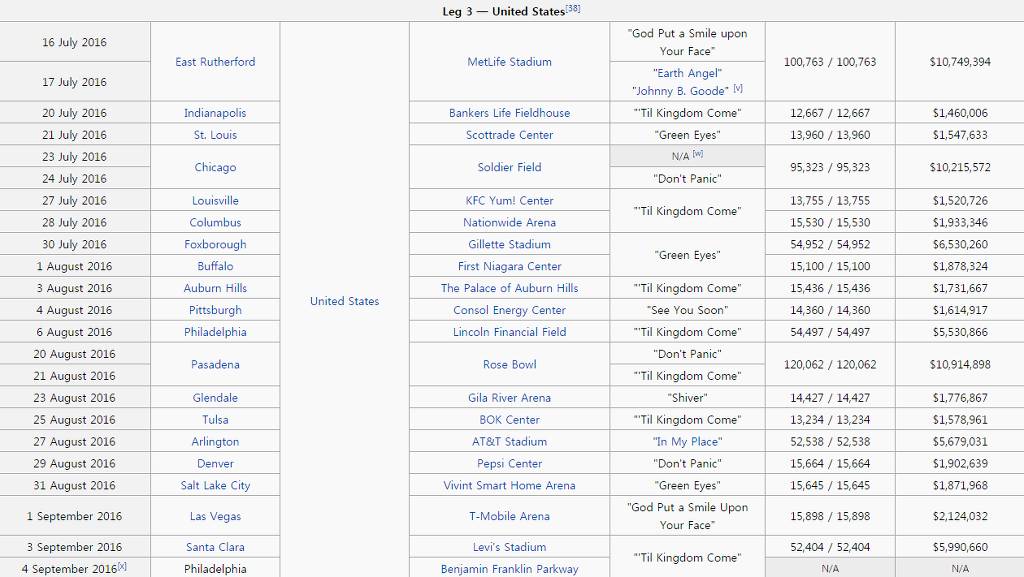Open the United States country link

coord(344,301)
